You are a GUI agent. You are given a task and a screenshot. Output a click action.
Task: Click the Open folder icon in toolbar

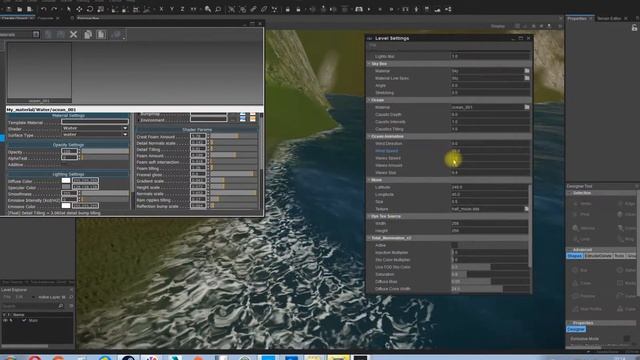click(19, 9)
